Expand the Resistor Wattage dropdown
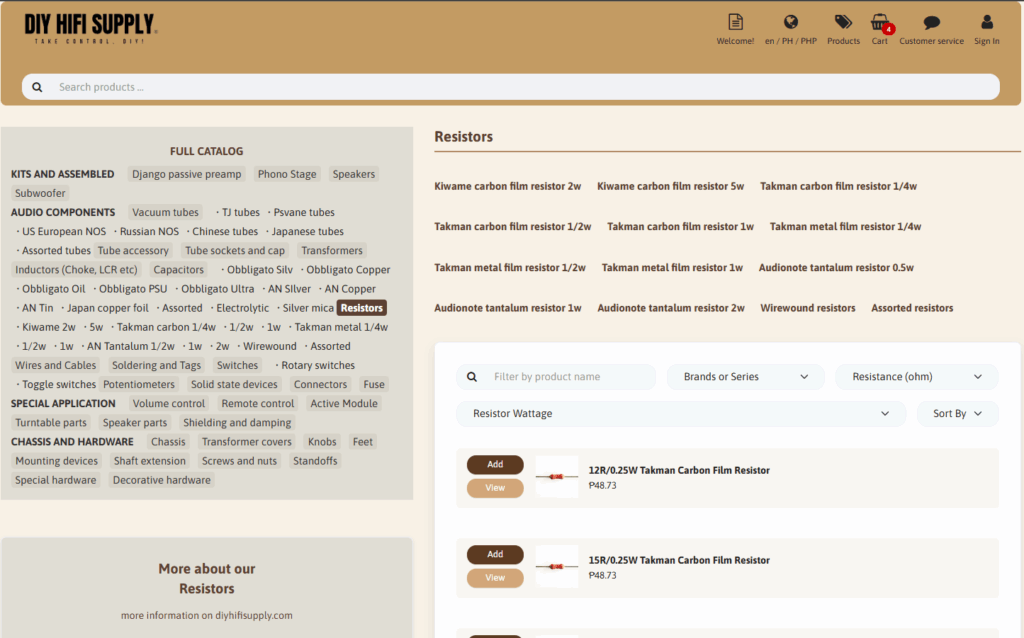Image resolution: width=1024 pixels, height=638 pixels. (681, 413)
